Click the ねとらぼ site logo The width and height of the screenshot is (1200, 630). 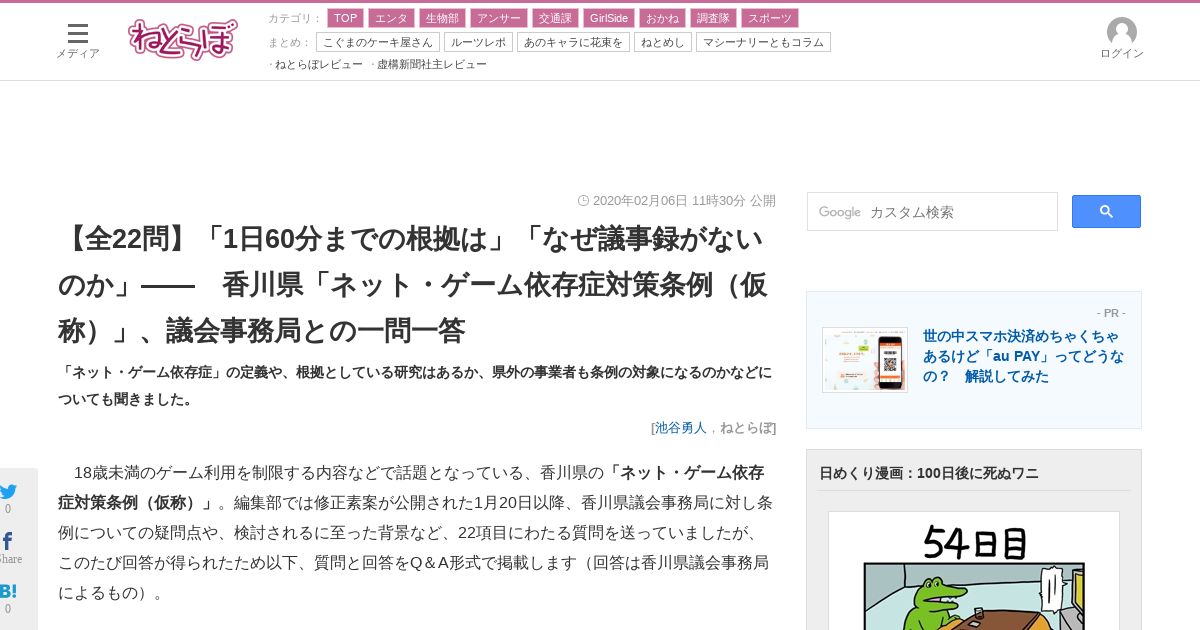coord(183,39)
